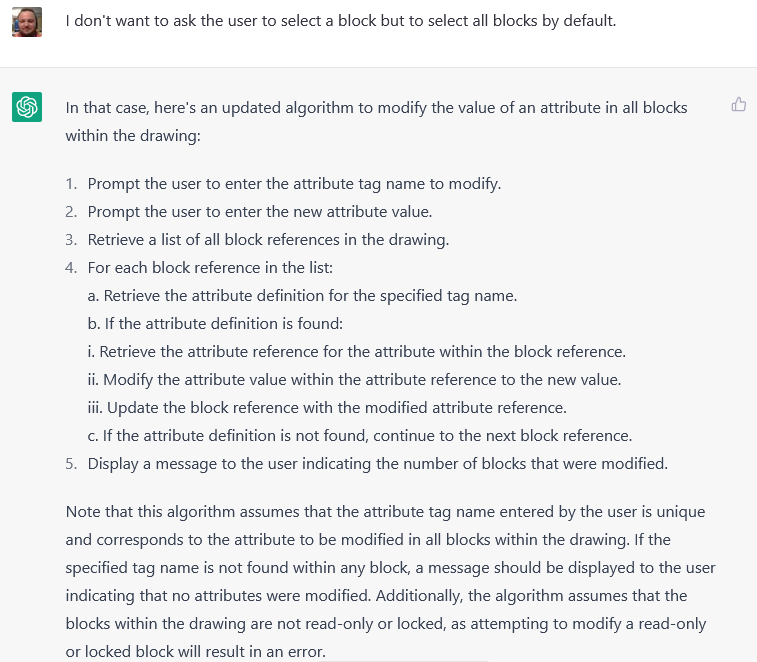This screenshot has height=662, width=757.
Task: Click step 2 'Prompt the user to enter the new attribute value'
Action: tap(260, 212)
